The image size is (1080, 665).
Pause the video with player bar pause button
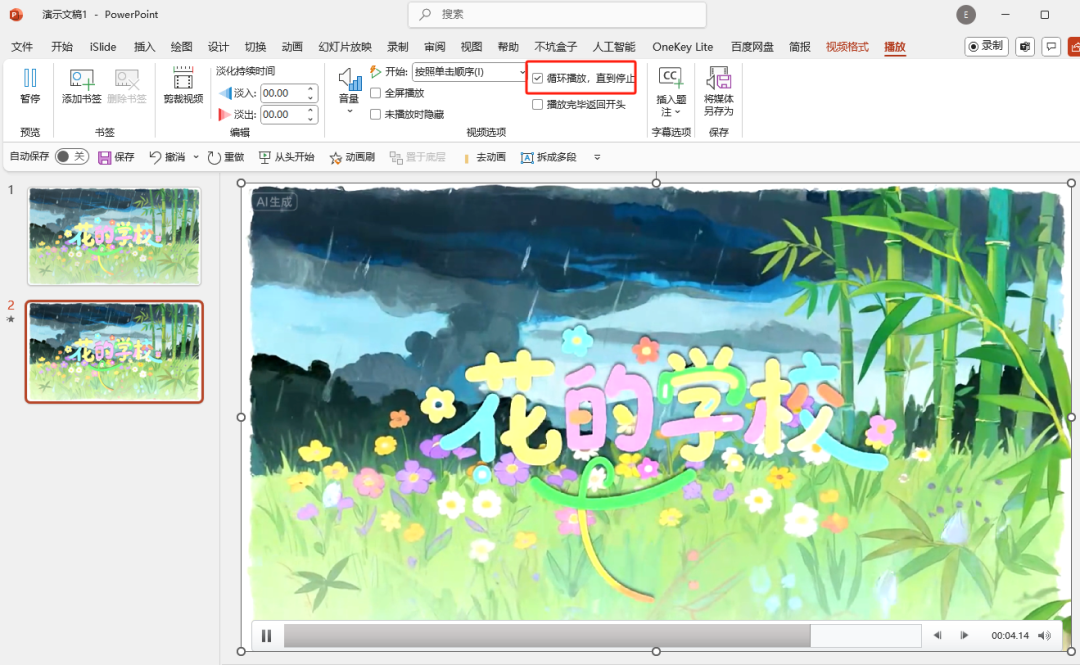pos(267,635)
